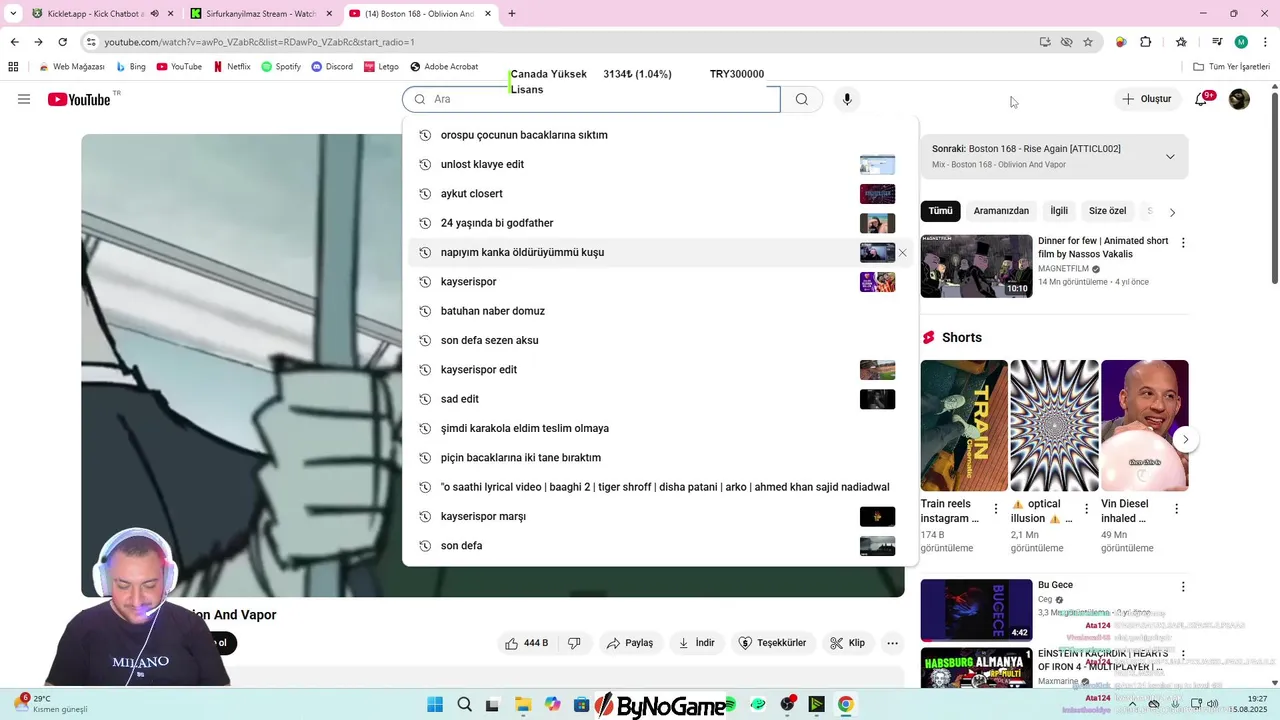
Task: Open Chrome icon on taskbar
Action: (x=846, y=705)
